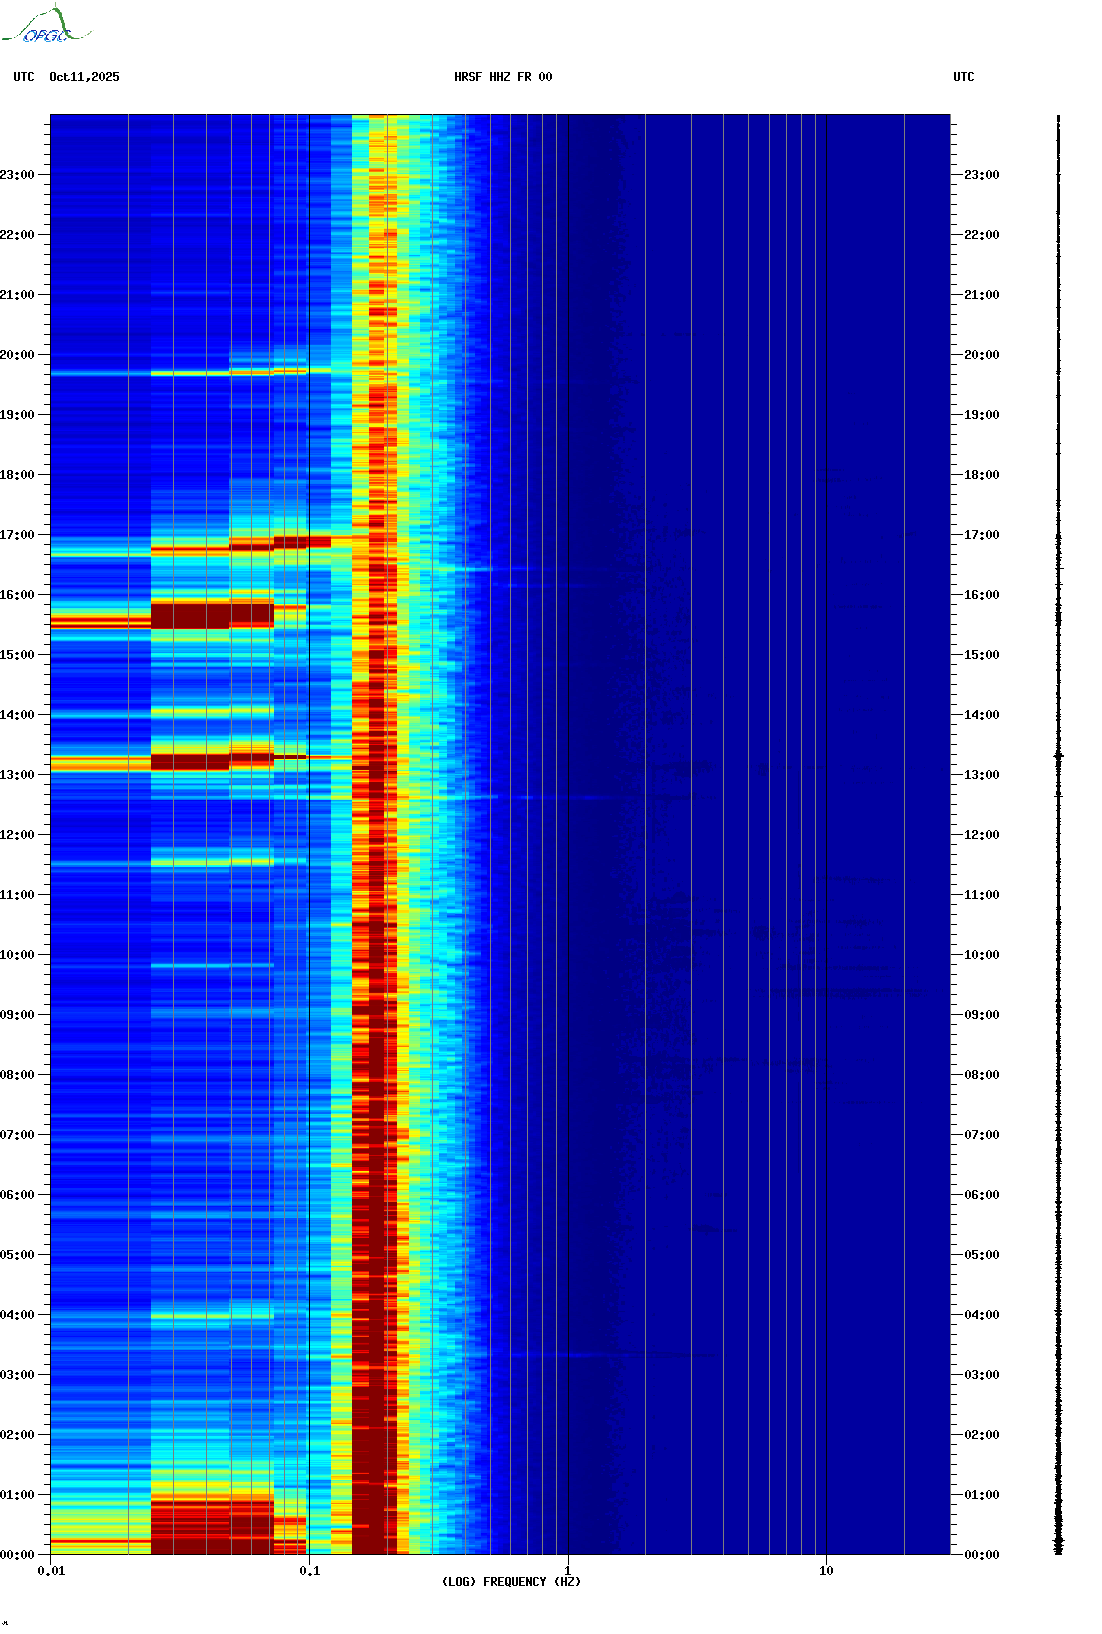The image size is (1102, 1634).
Task: Select the date text Oct11,2025
Action: 84,77
